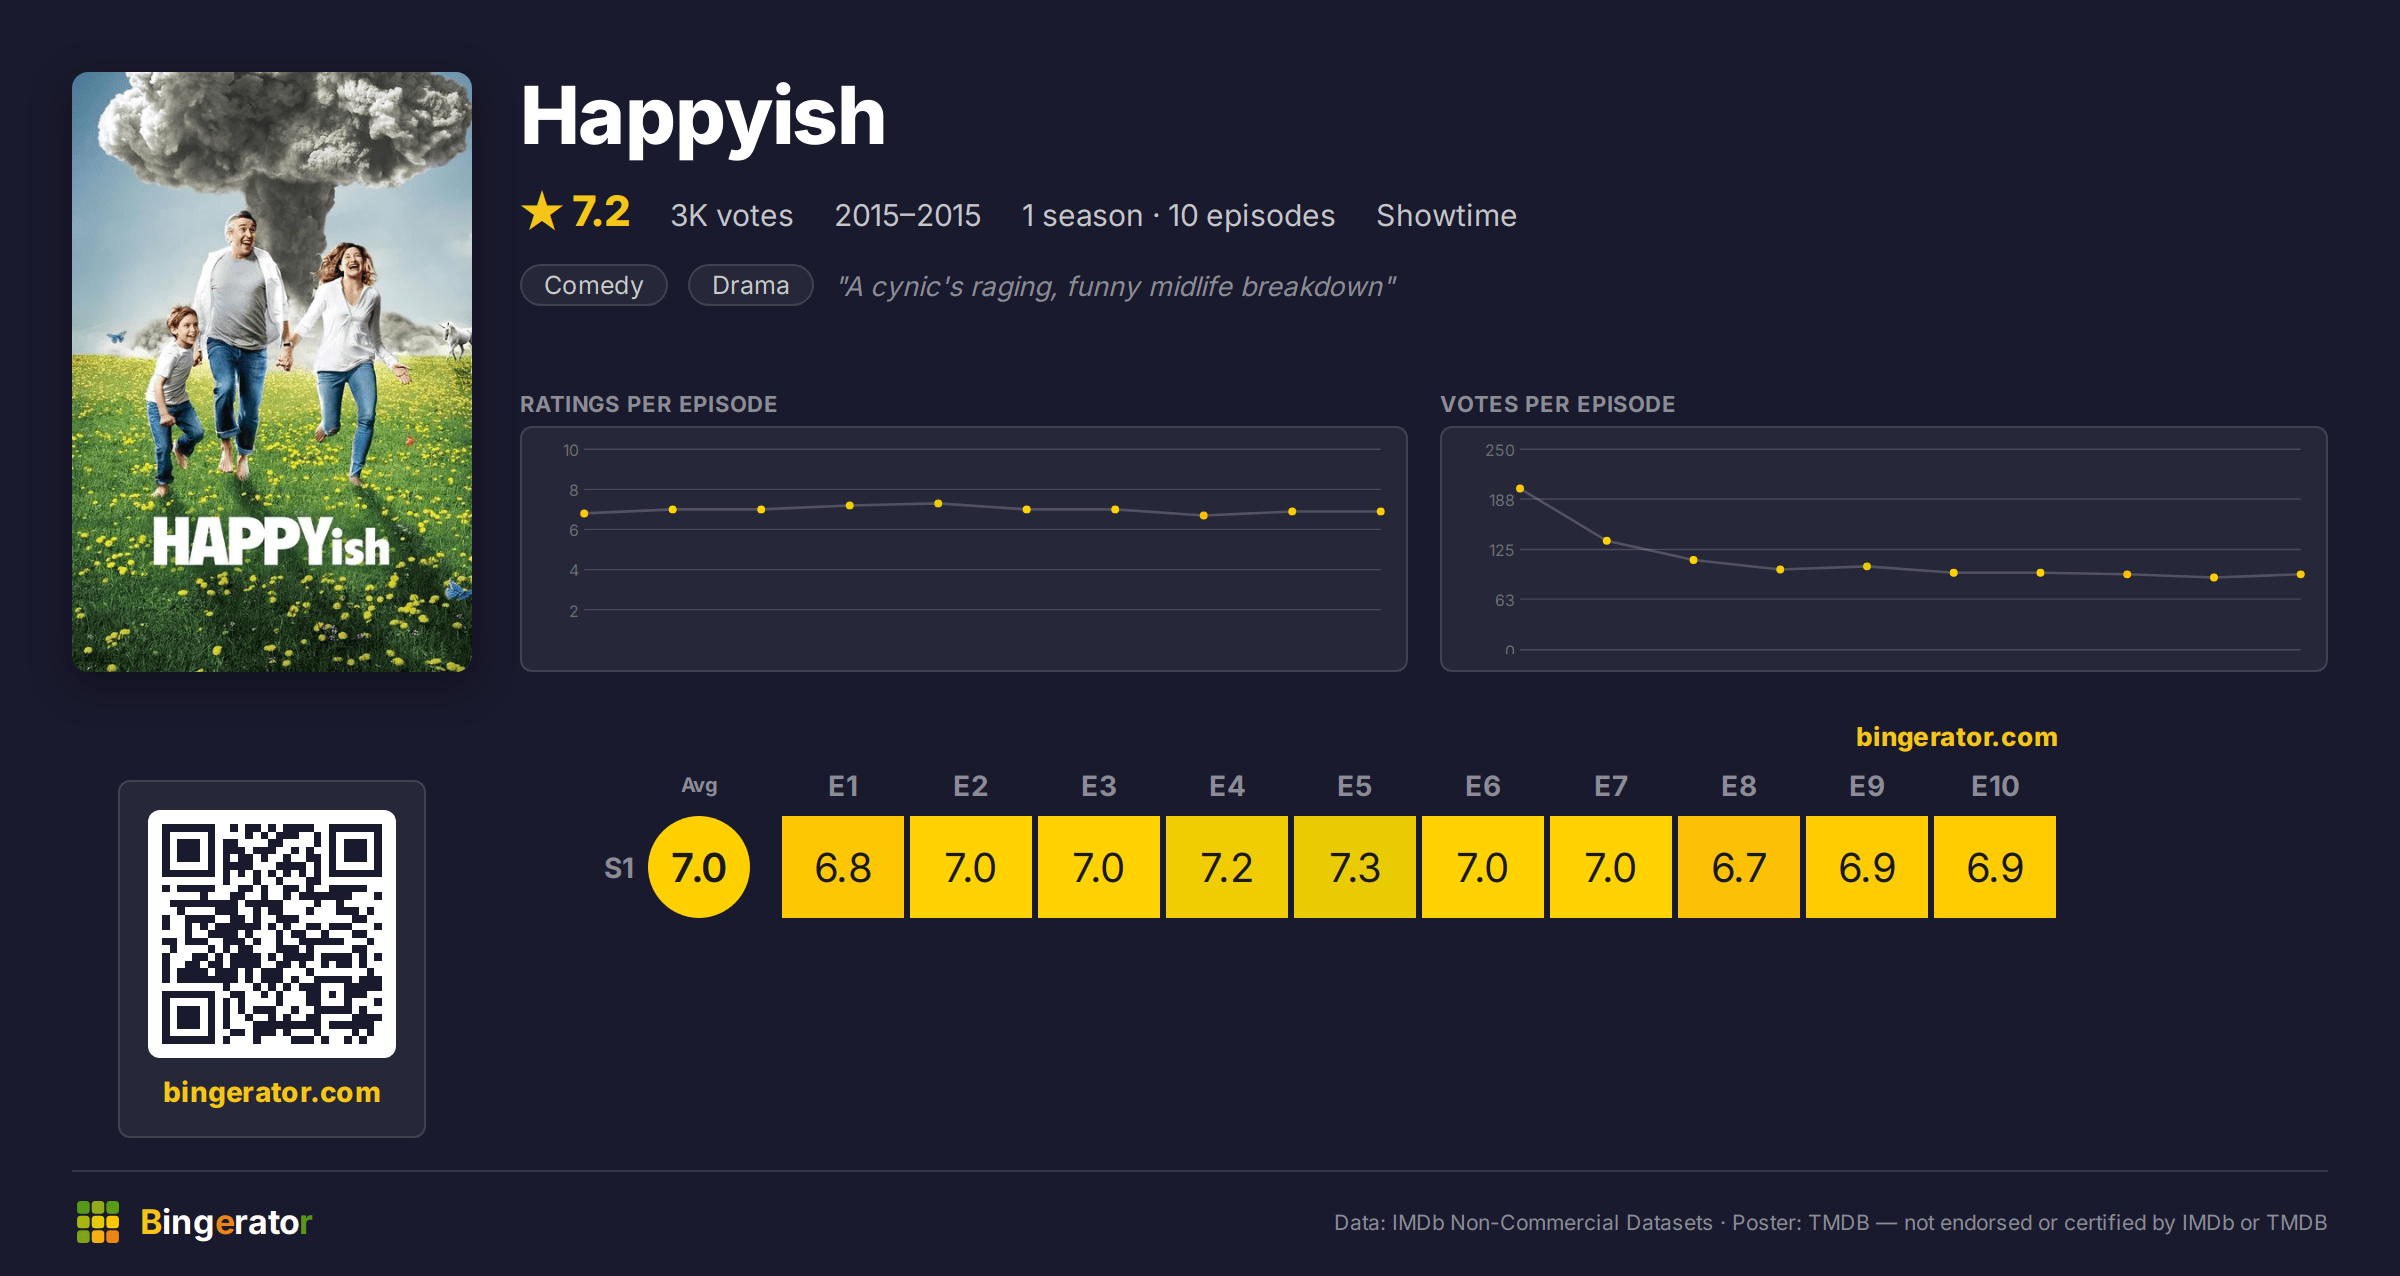Image resolution: width=2400 pixels, height=1276 pixels.
Task: Select the Comedy genre tag
Action: click(x=594, y=285)
